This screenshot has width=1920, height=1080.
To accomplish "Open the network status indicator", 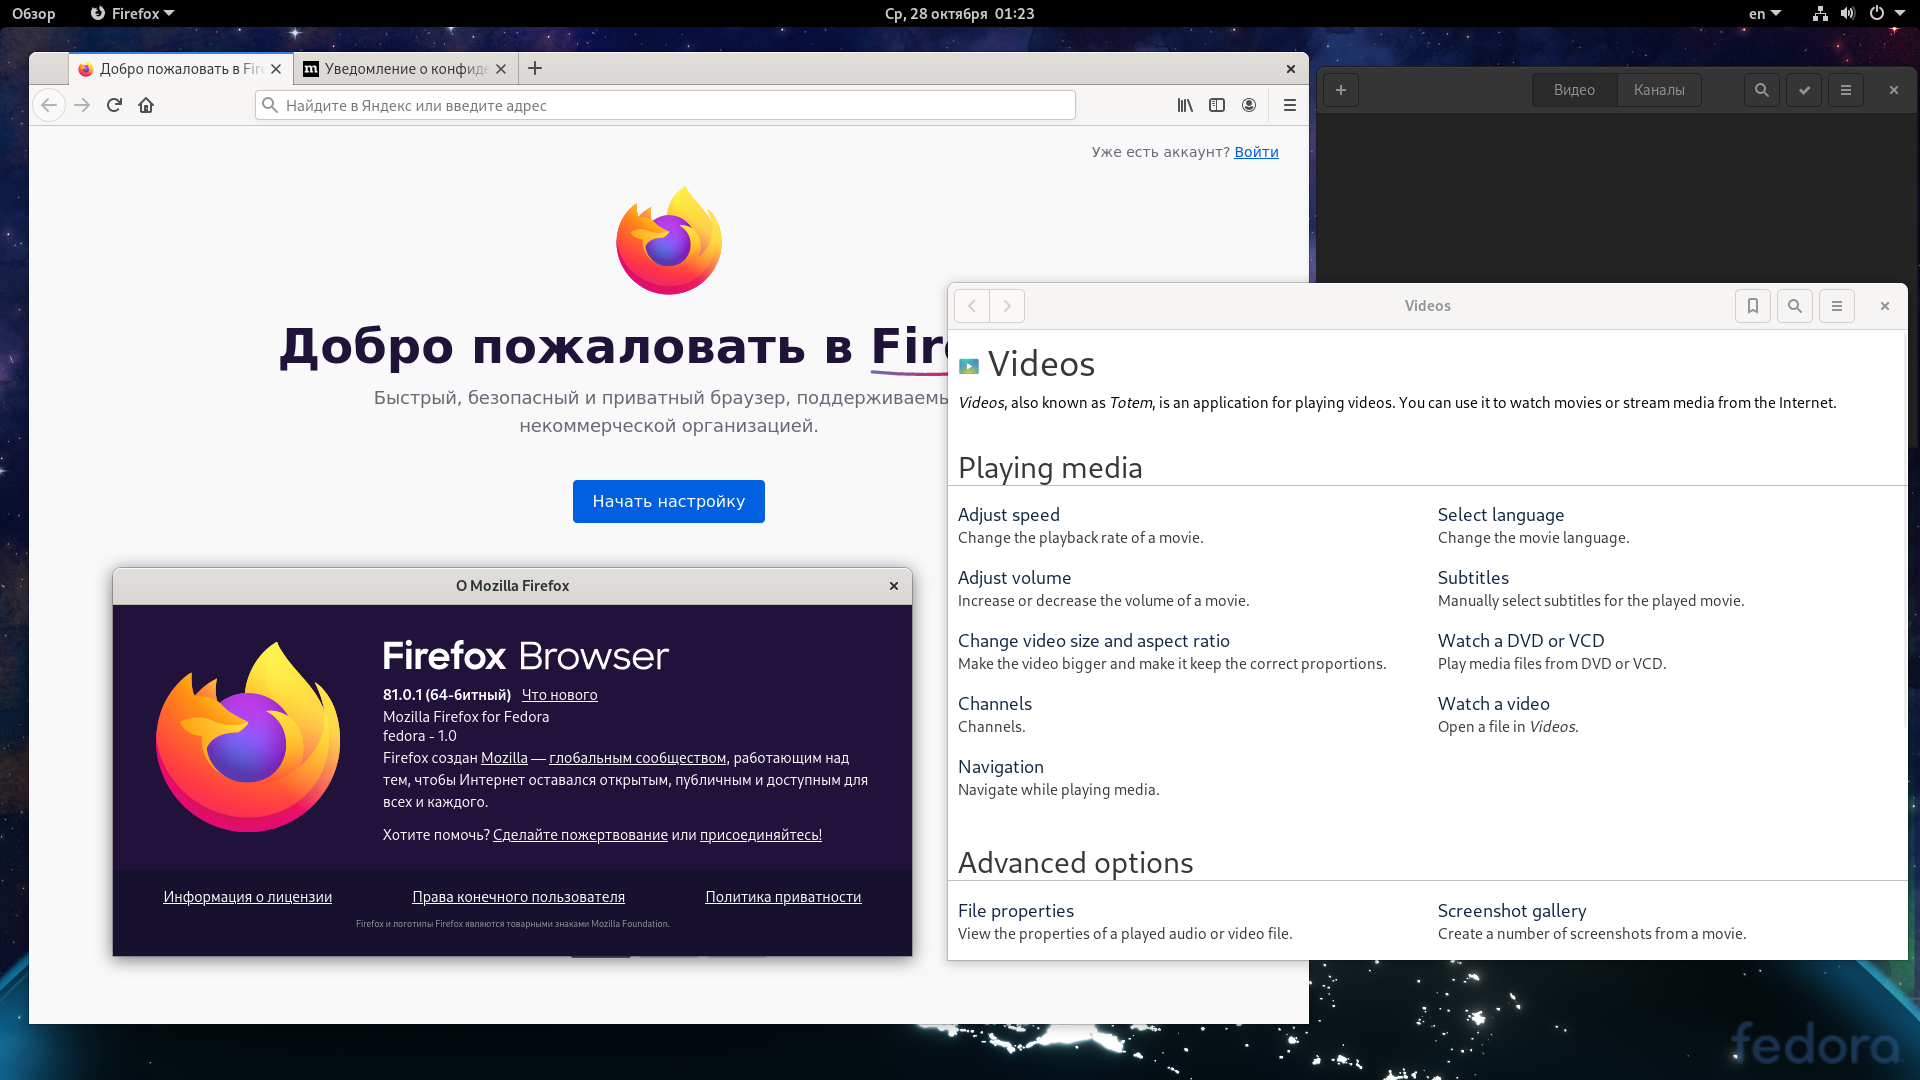I will [x=1820, y=14].
